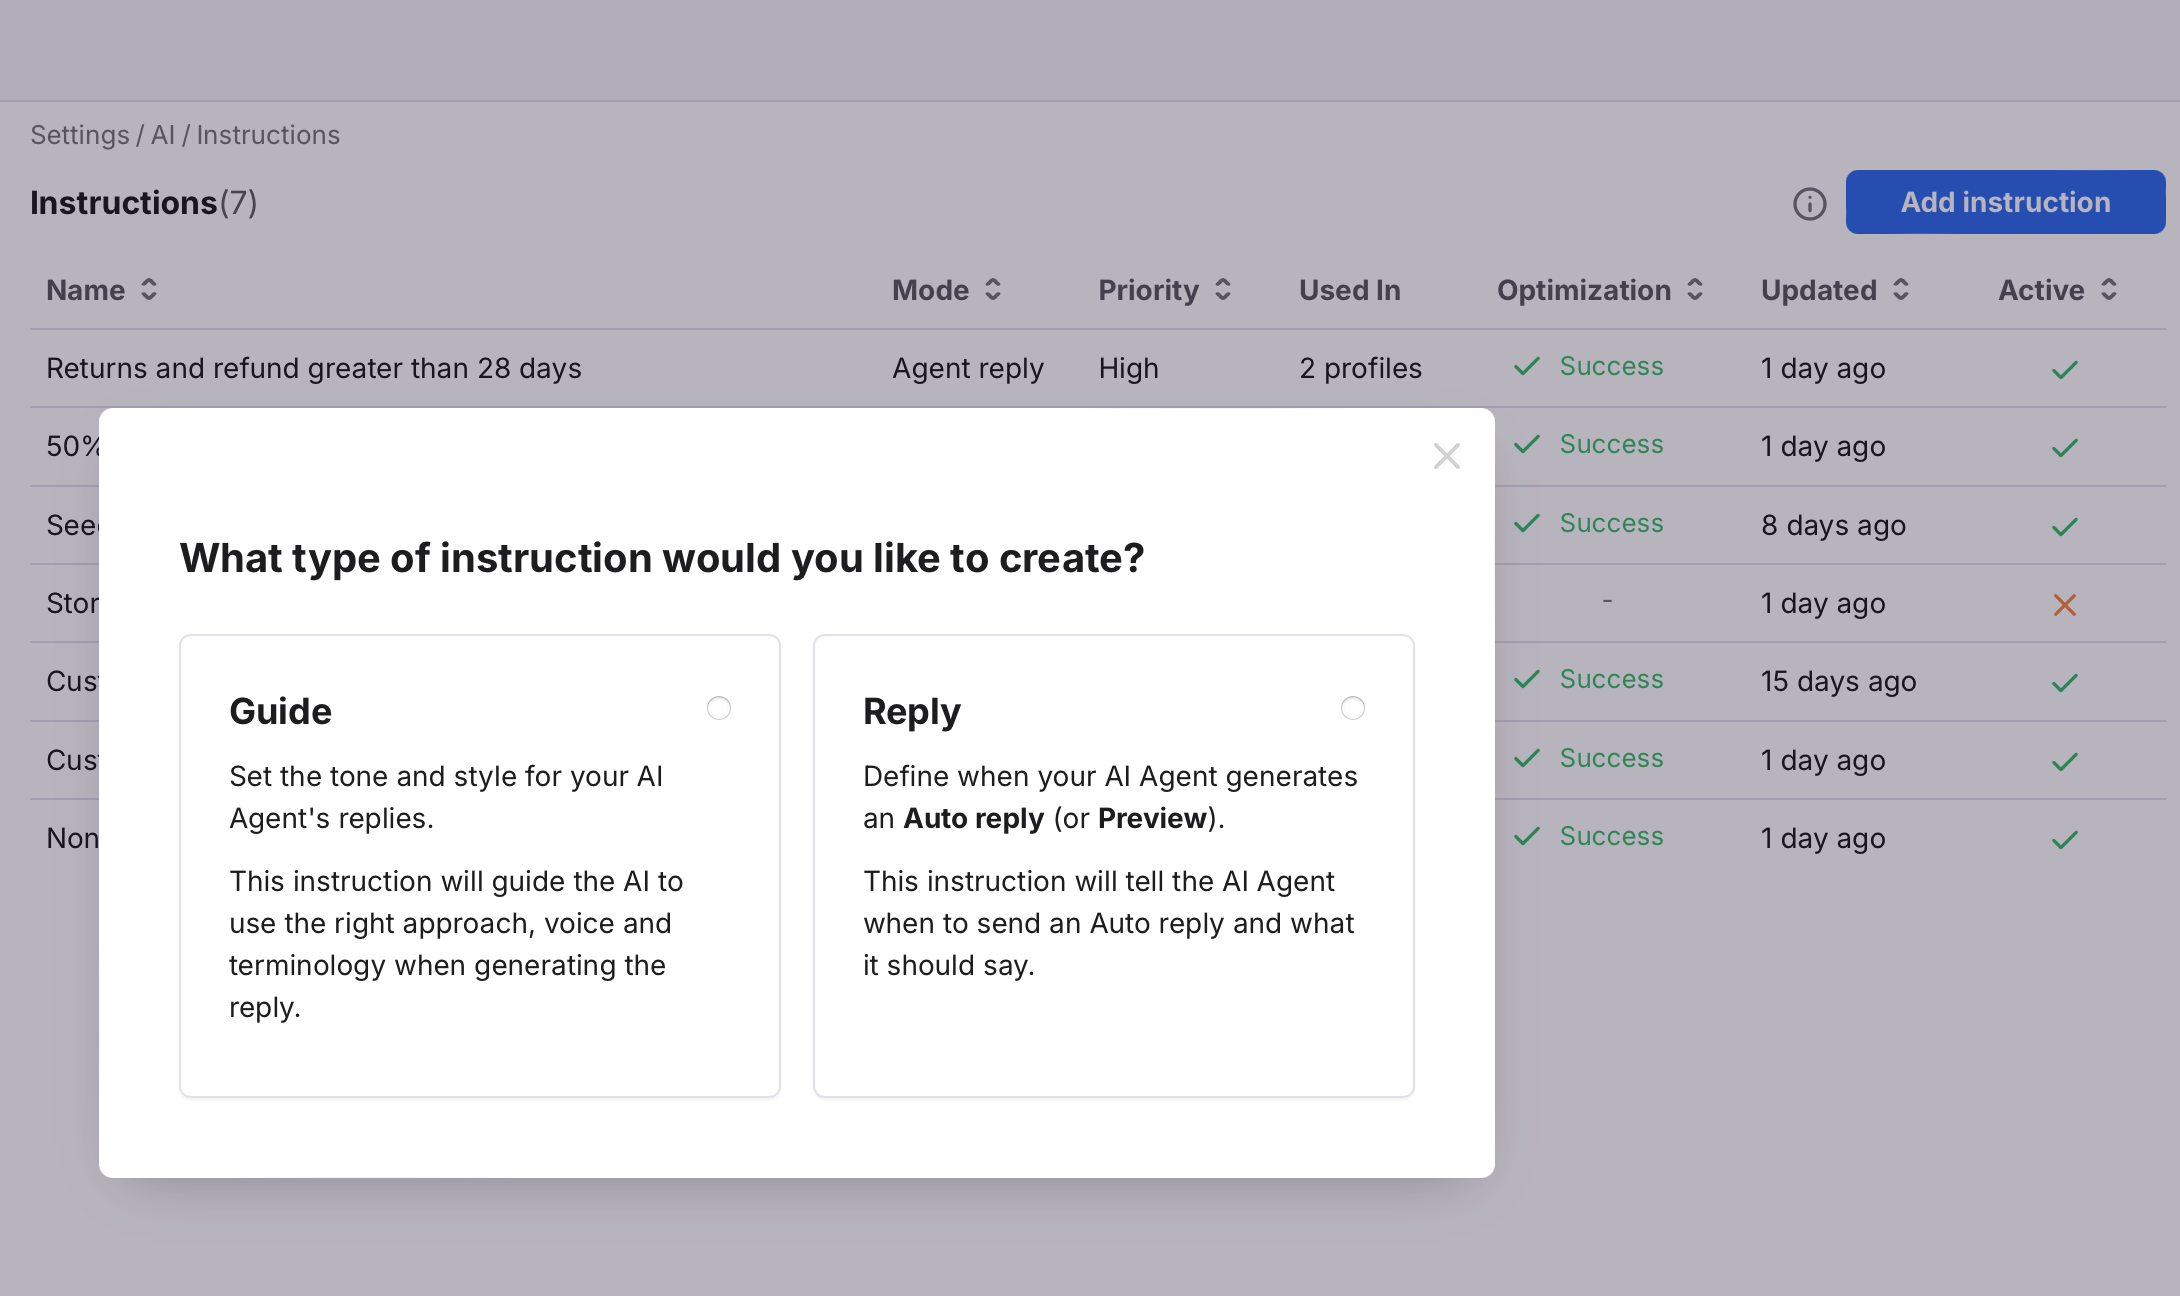Click the red X in the Active column
The image size is (2180, 1296).
tap(2064, 604)
